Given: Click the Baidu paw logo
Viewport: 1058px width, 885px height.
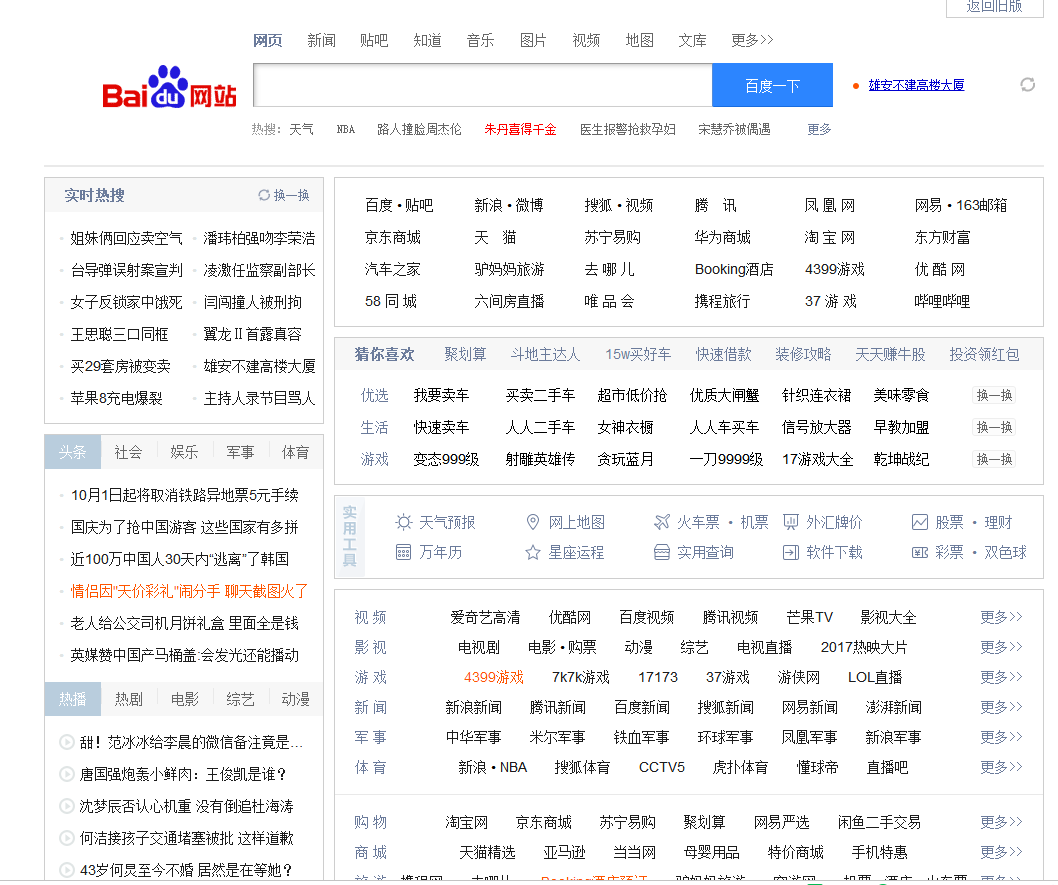Looking at the screenshot, I should pyautogui.click(x=169, y=87).
